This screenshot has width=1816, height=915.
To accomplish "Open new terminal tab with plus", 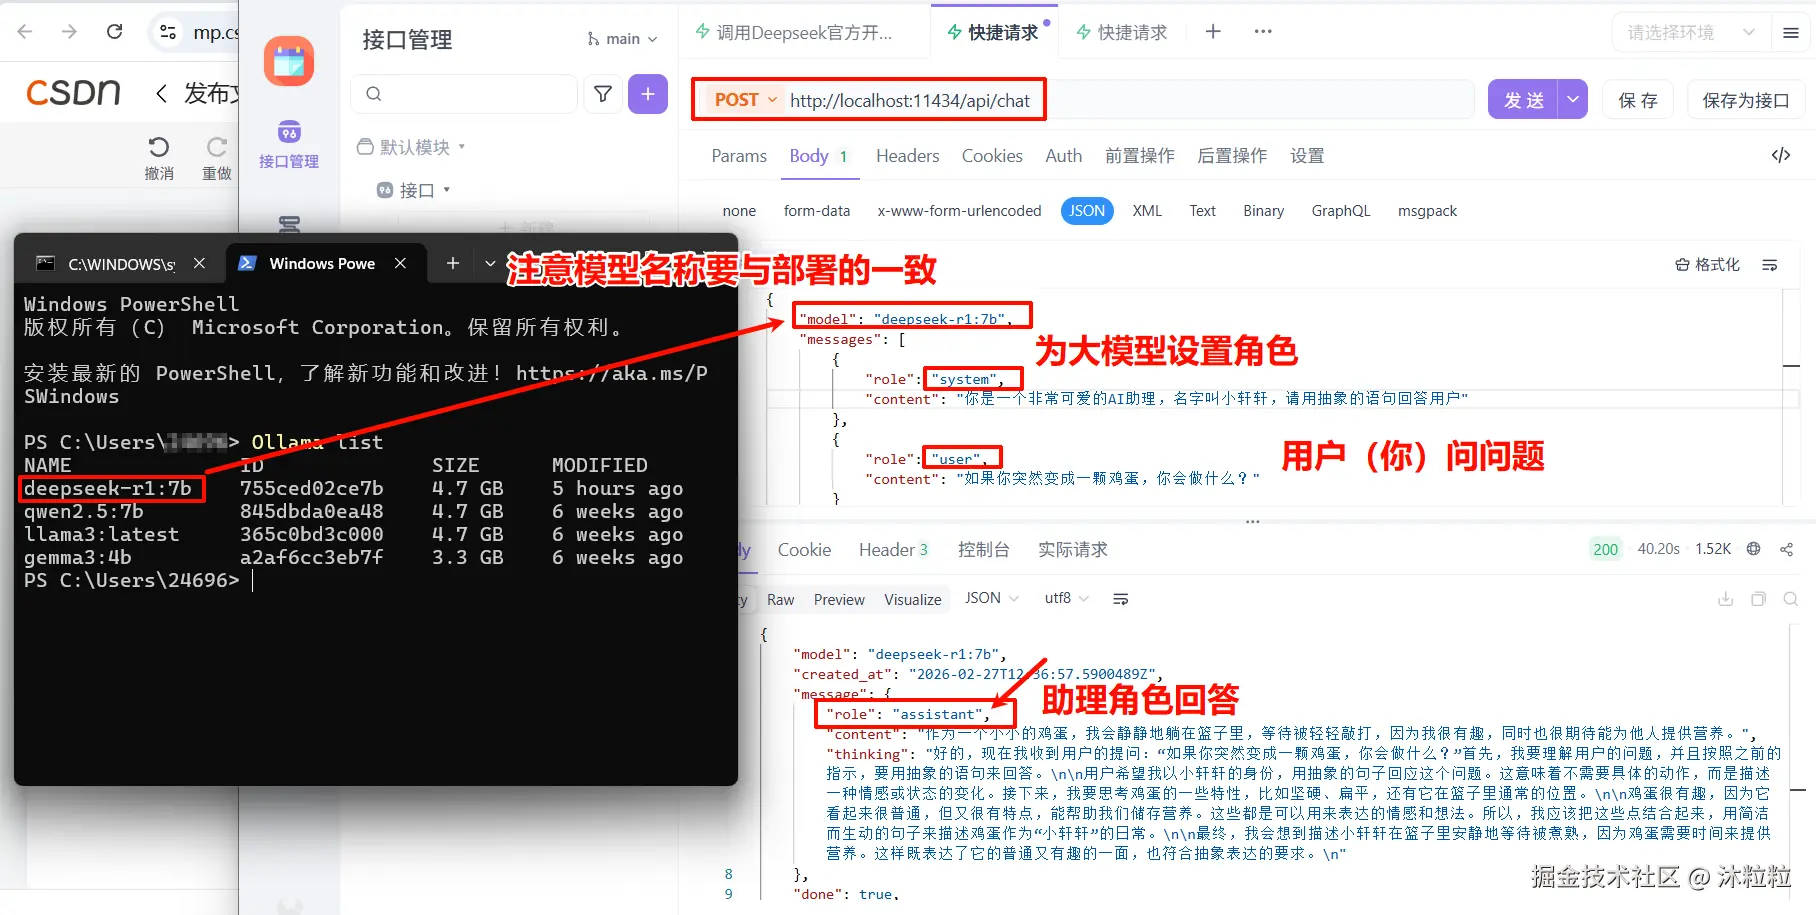I will [x=453, y=263].
